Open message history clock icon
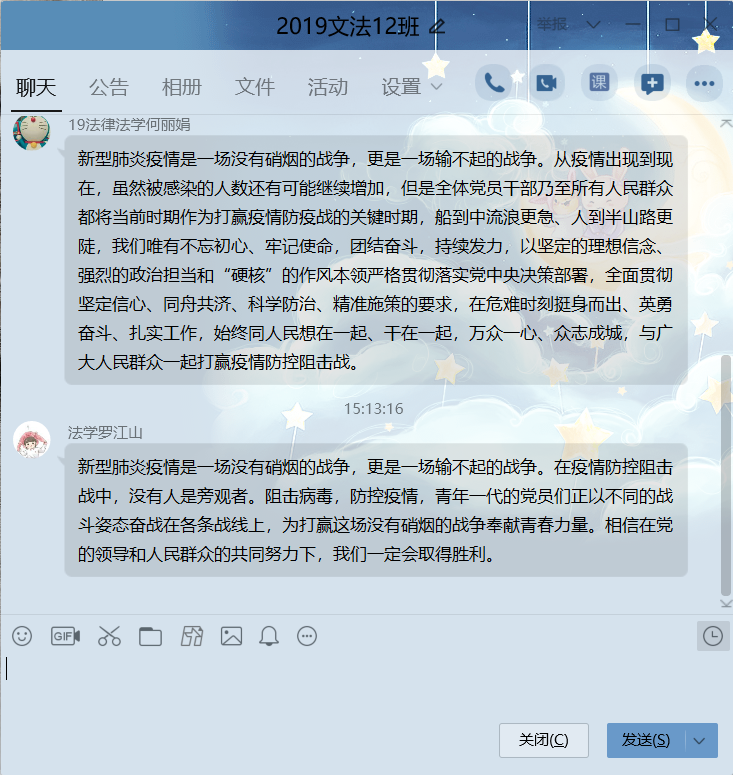The image size is (733, 775). [x=713, y=636]
